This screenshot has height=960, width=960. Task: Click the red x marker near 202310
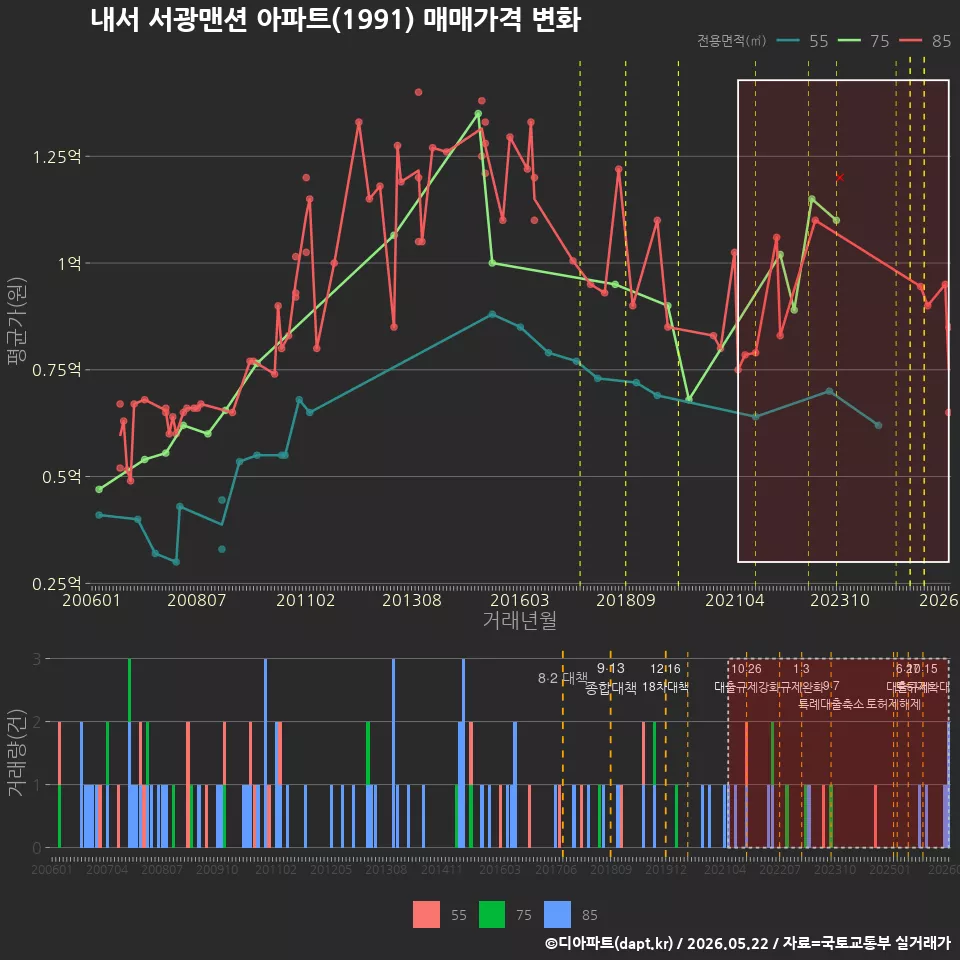[840, 178]
